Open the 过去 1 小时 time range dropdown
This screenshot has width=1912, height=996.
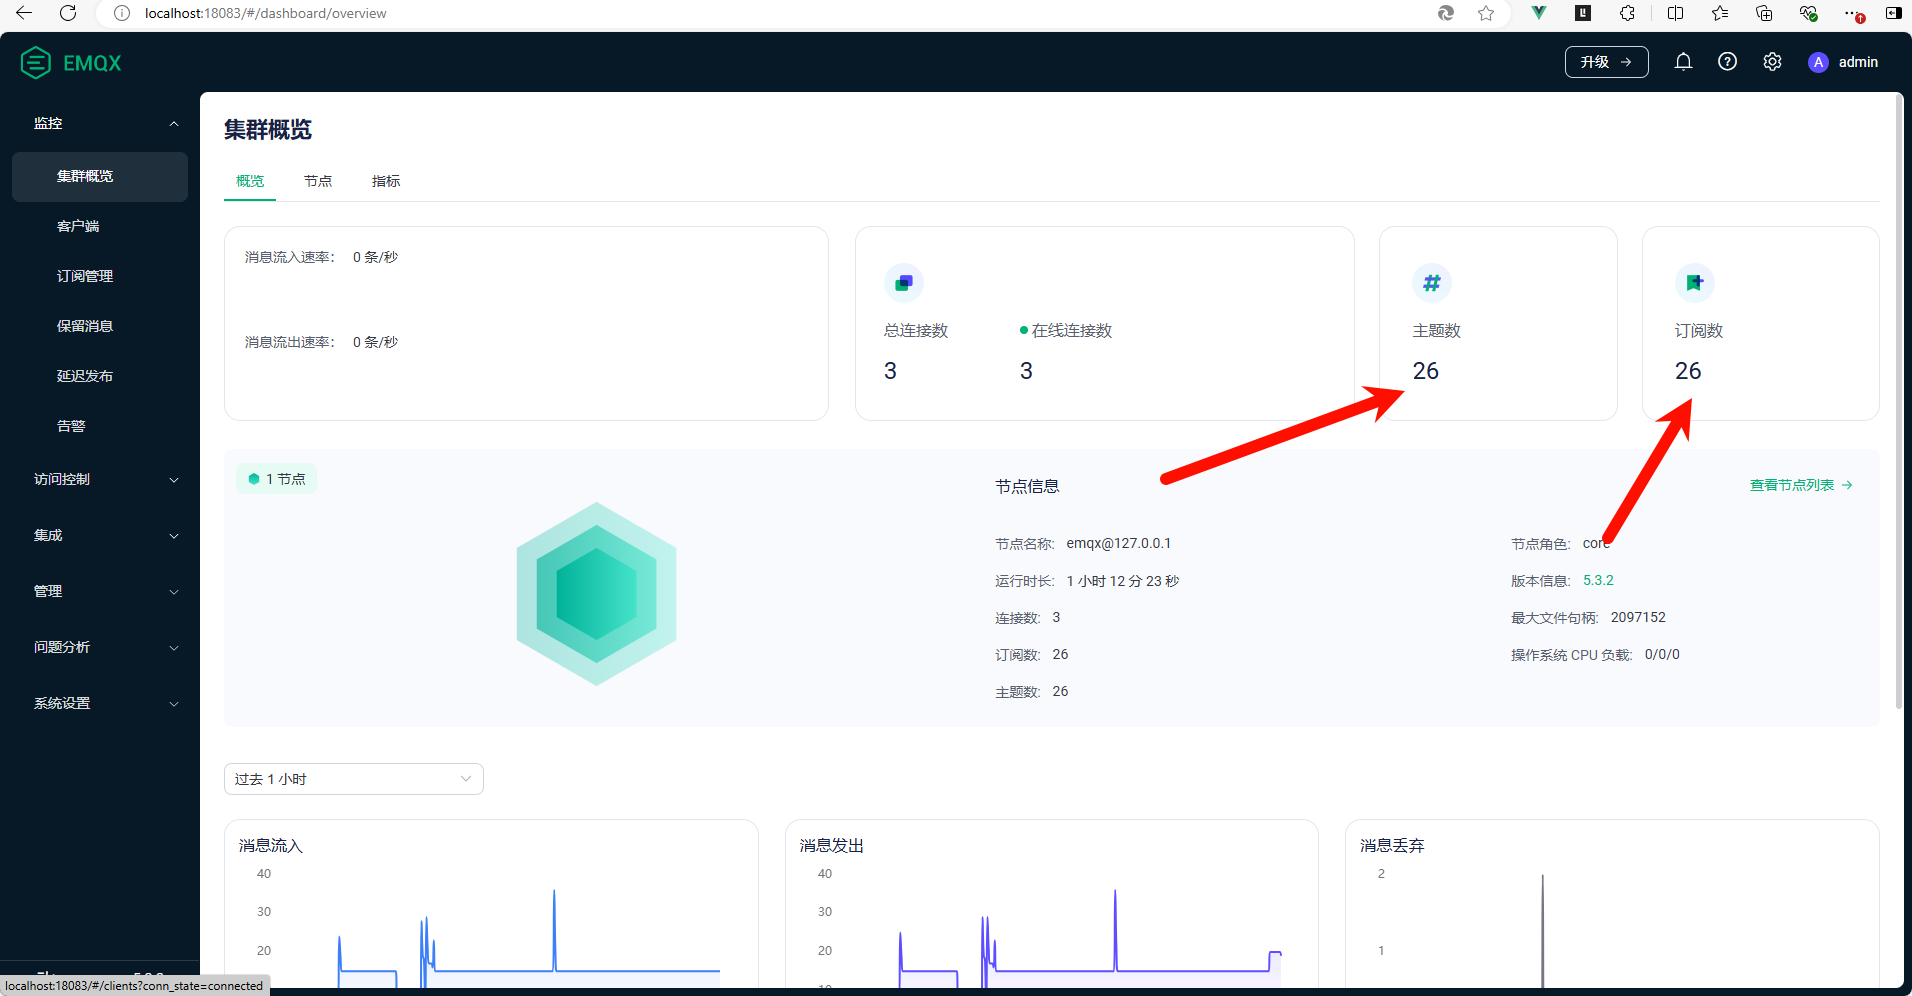[x=354, y=779]
